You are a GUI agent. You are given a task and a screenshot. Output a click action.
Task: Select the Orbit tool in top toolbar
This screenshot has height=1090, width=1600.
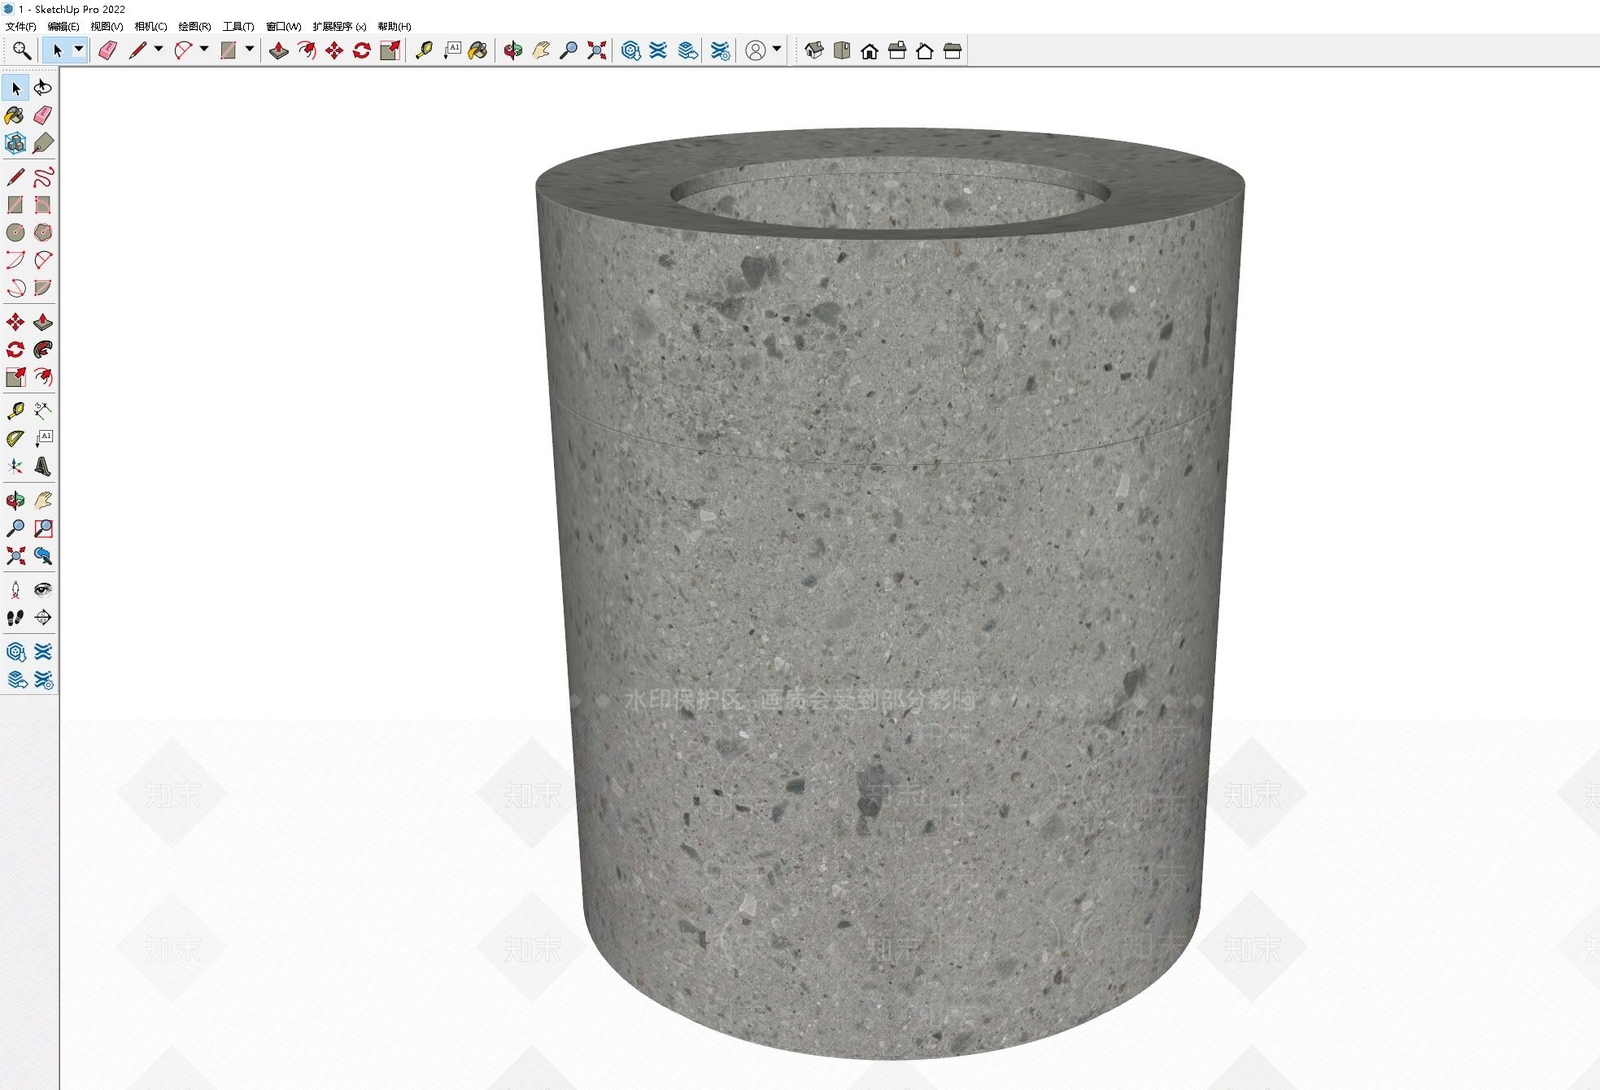[513, 50]
